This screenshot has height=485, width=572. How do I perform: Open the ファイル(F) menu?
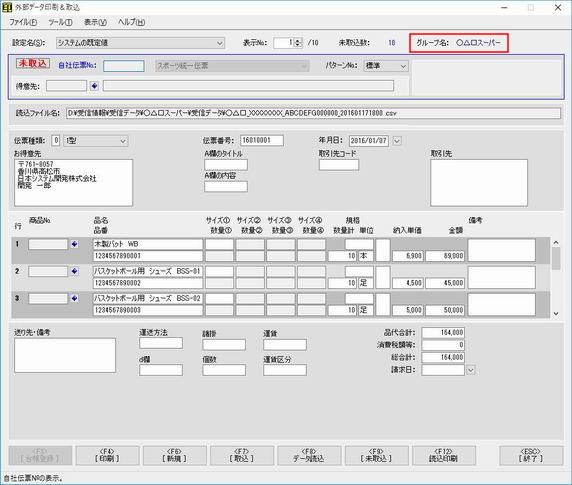click(23, 22)
